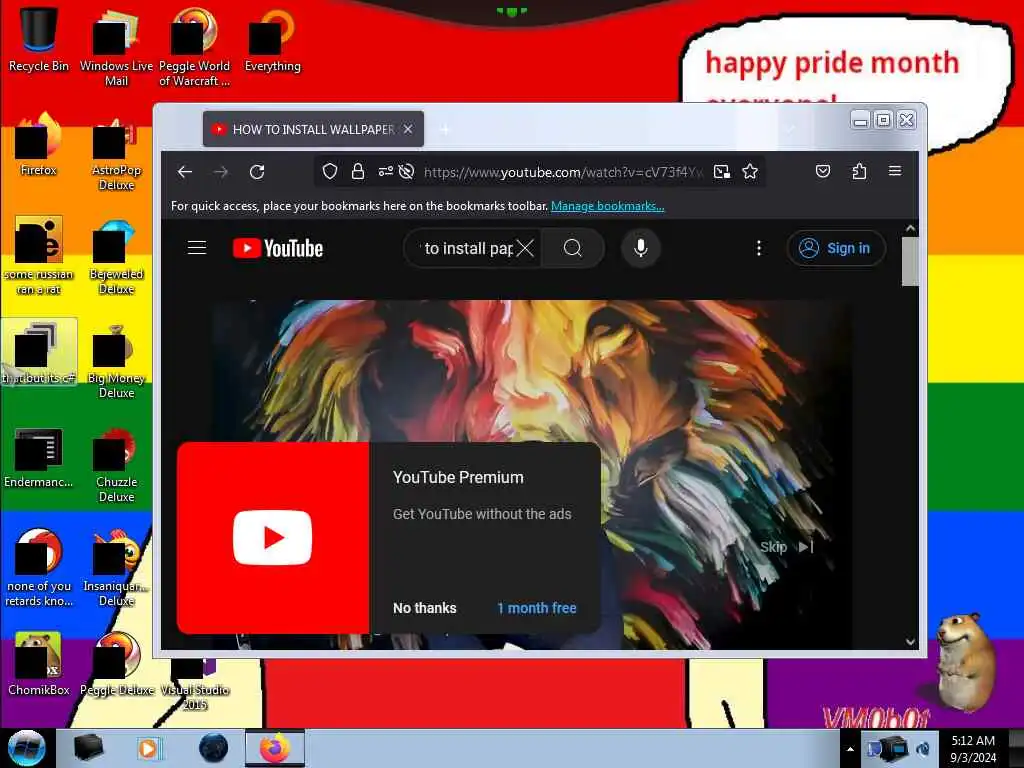Click scrollbar down arrow in Firefox
Viewport: 1024px width, 768px height.
point(910,642)
